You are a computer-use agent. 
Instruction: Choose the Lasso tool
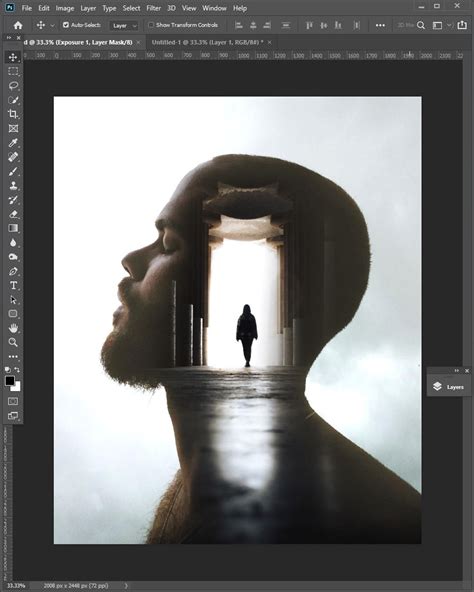[x=13, y=86]
